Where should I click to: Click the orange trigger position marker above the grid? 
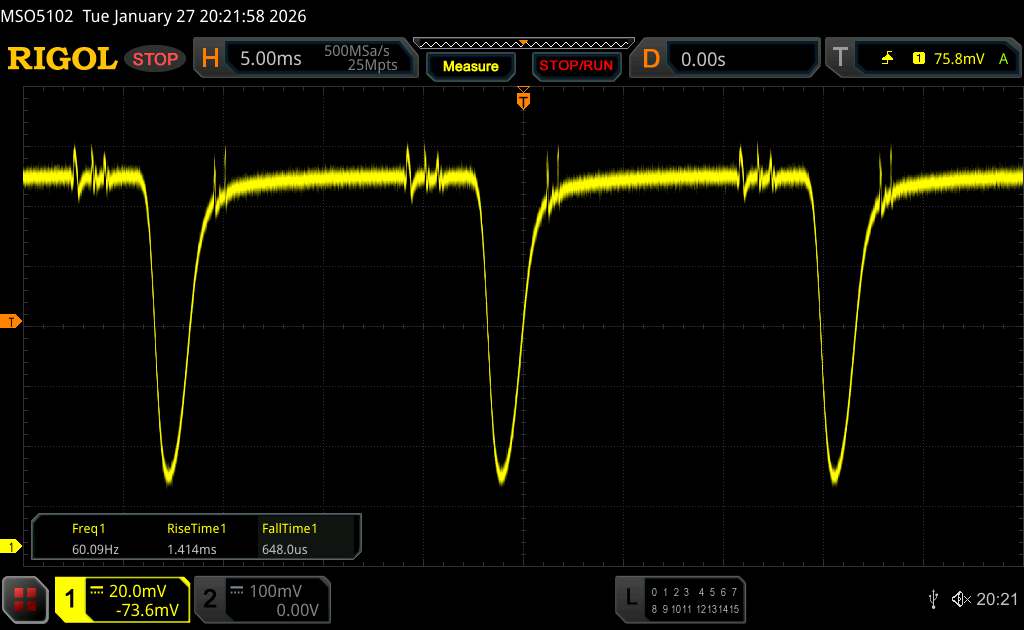[x=522, y=99]
